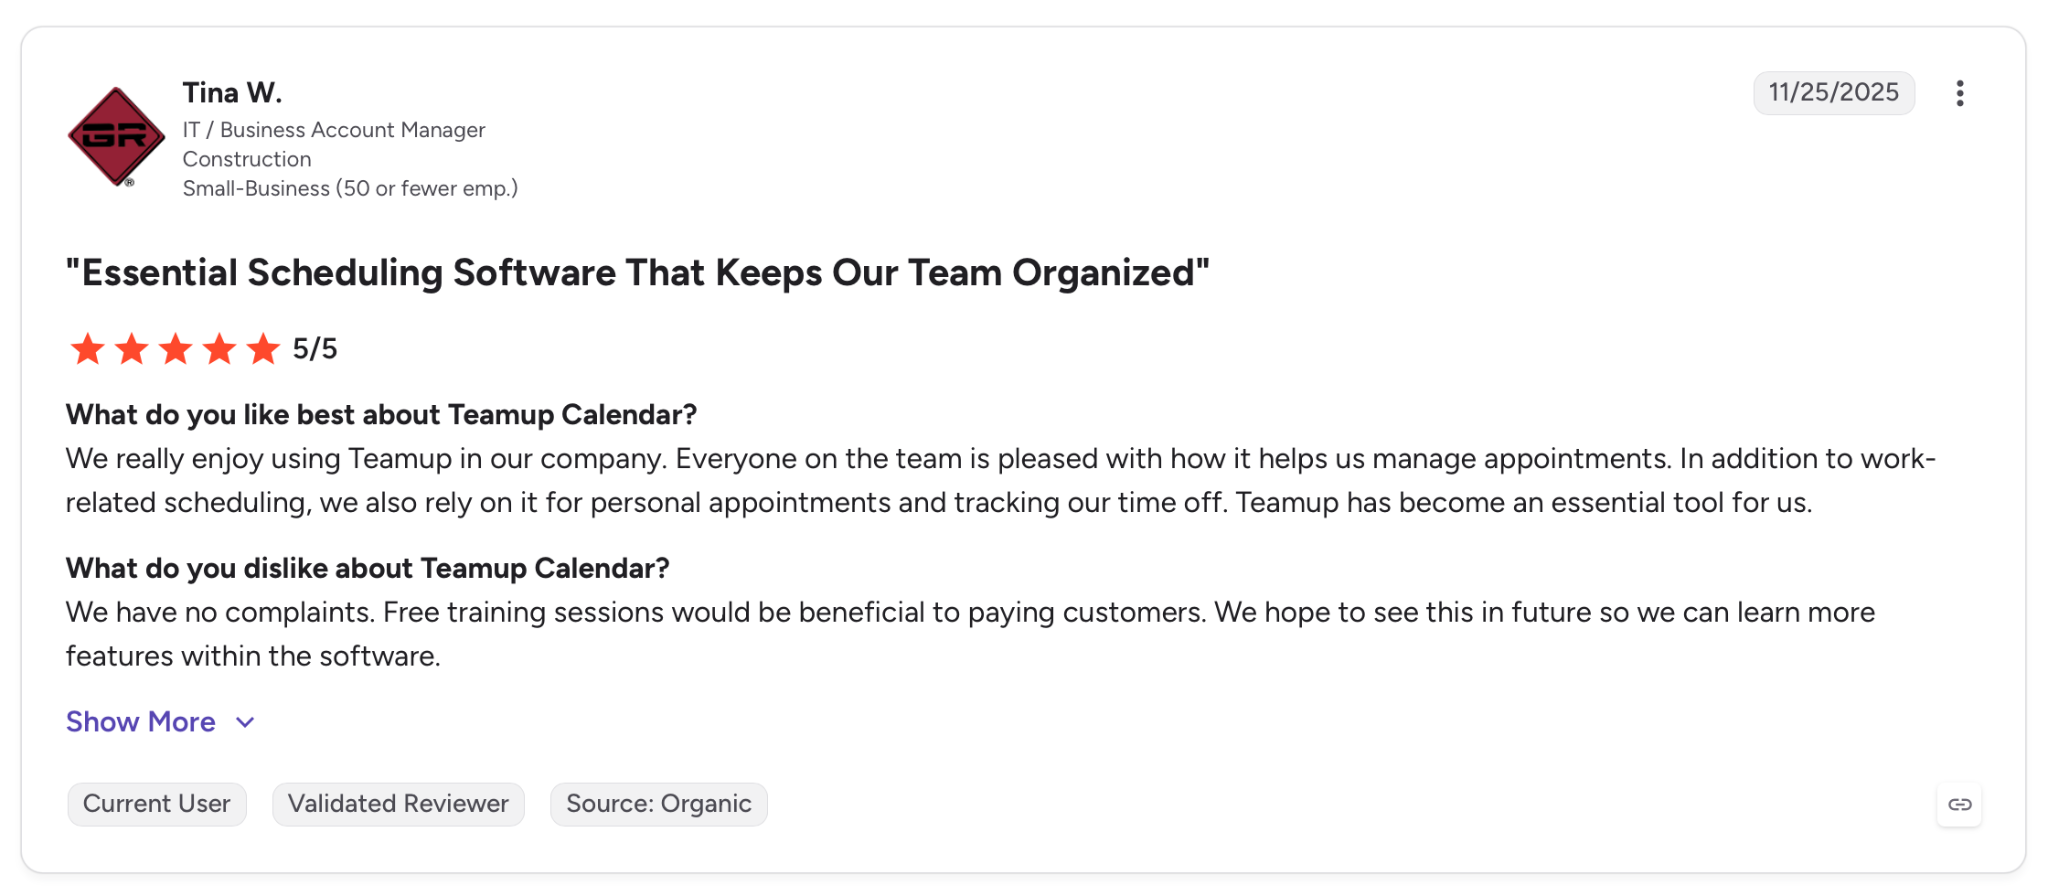Click the 5/5 rating score text

315,349
